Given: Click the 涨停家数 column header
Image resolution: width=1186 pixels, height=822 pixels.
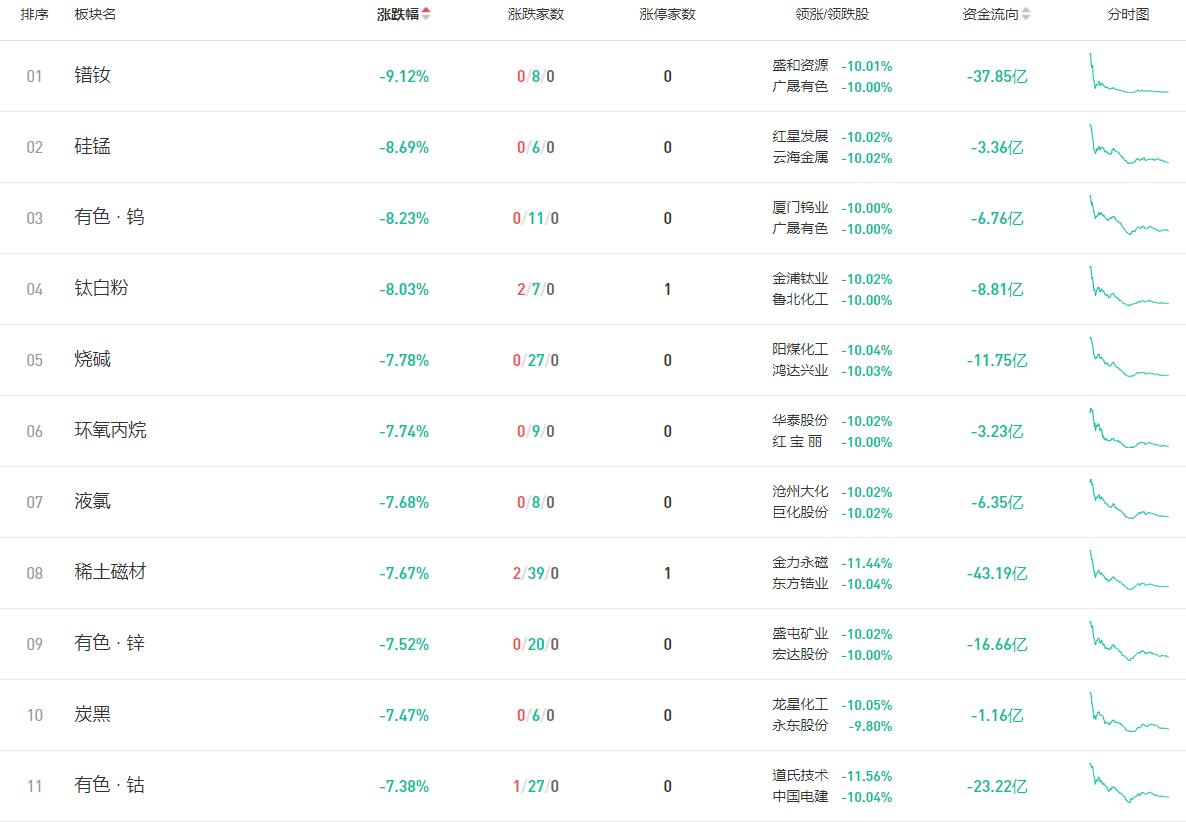Looking at the screenshot, I should [667, 14].
